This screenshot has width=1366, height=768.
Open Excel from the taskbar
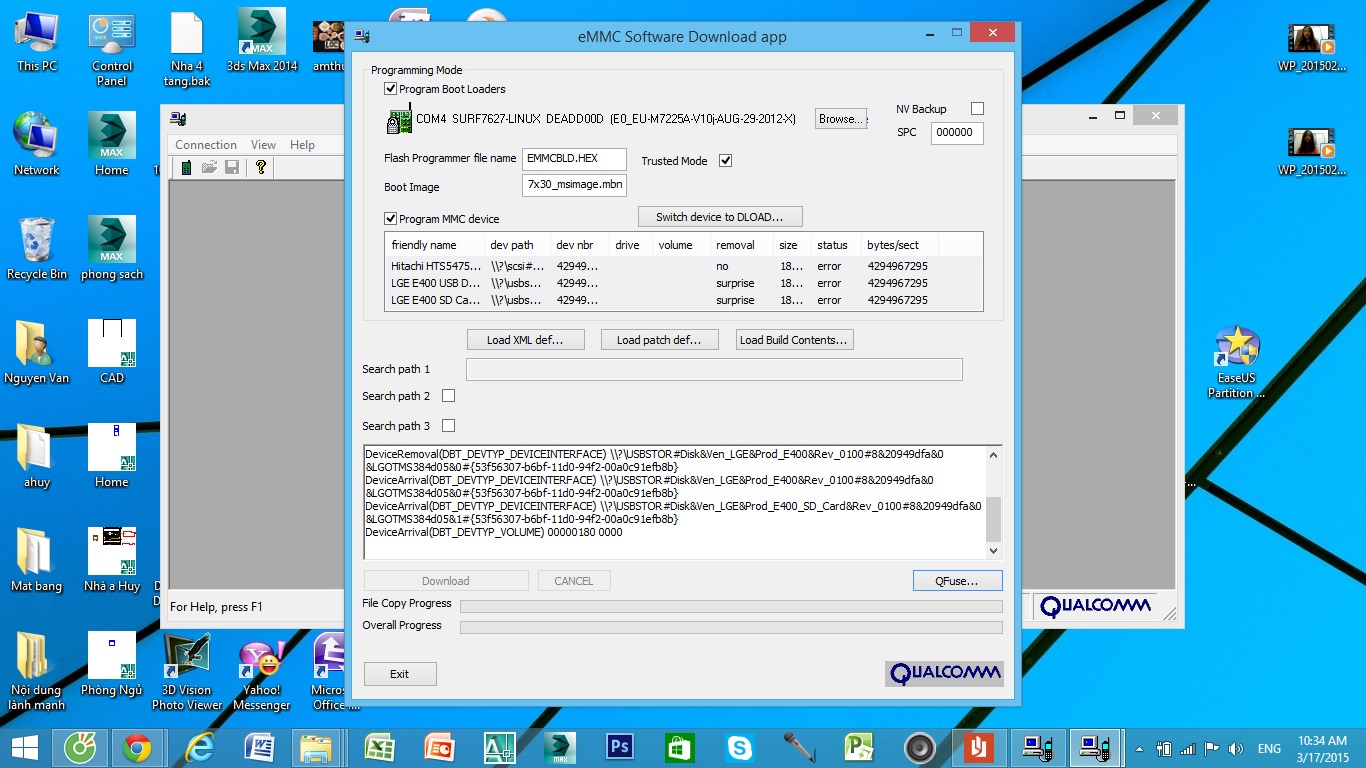coord(380,747)
